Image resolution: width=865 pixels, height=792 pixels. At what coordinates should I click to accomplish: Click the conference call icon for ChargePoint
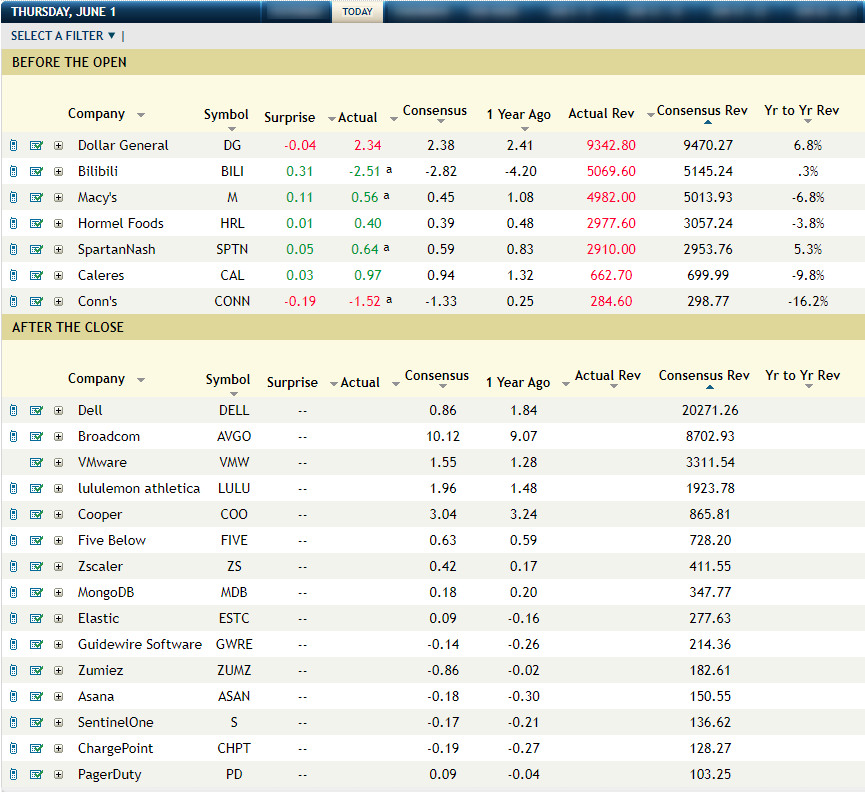point(14,748)
